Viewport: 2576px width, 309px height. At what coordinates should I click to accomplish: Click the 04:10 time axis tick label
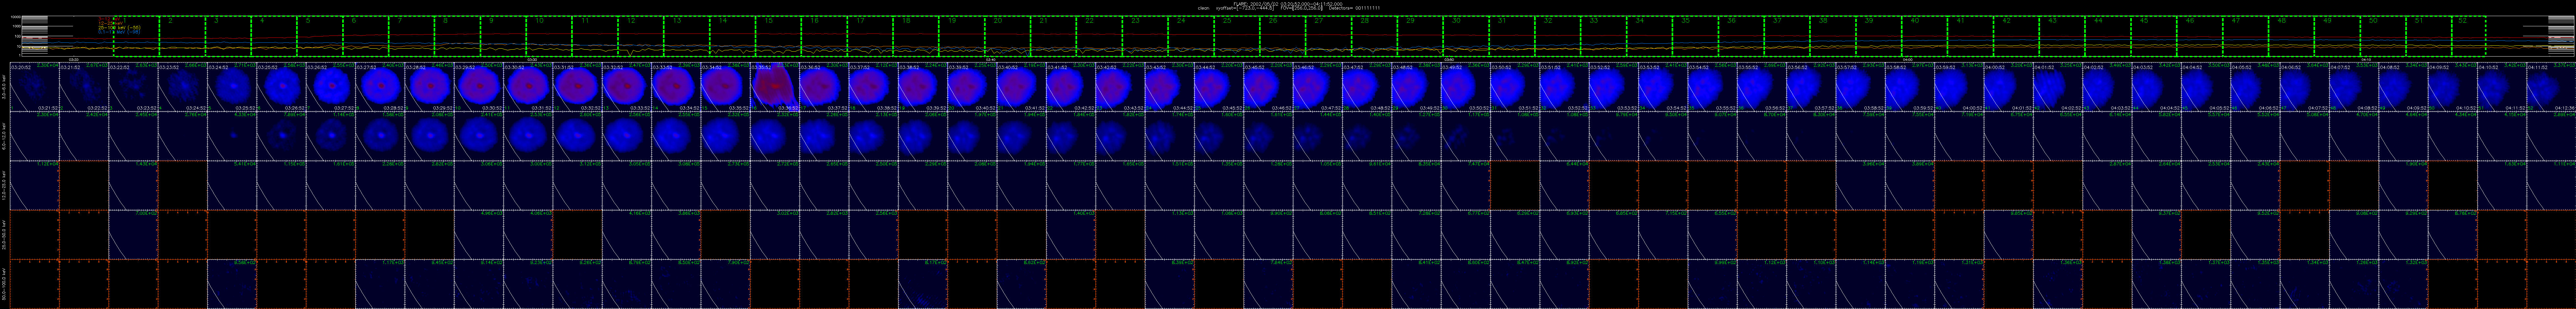coord(2366,60)
